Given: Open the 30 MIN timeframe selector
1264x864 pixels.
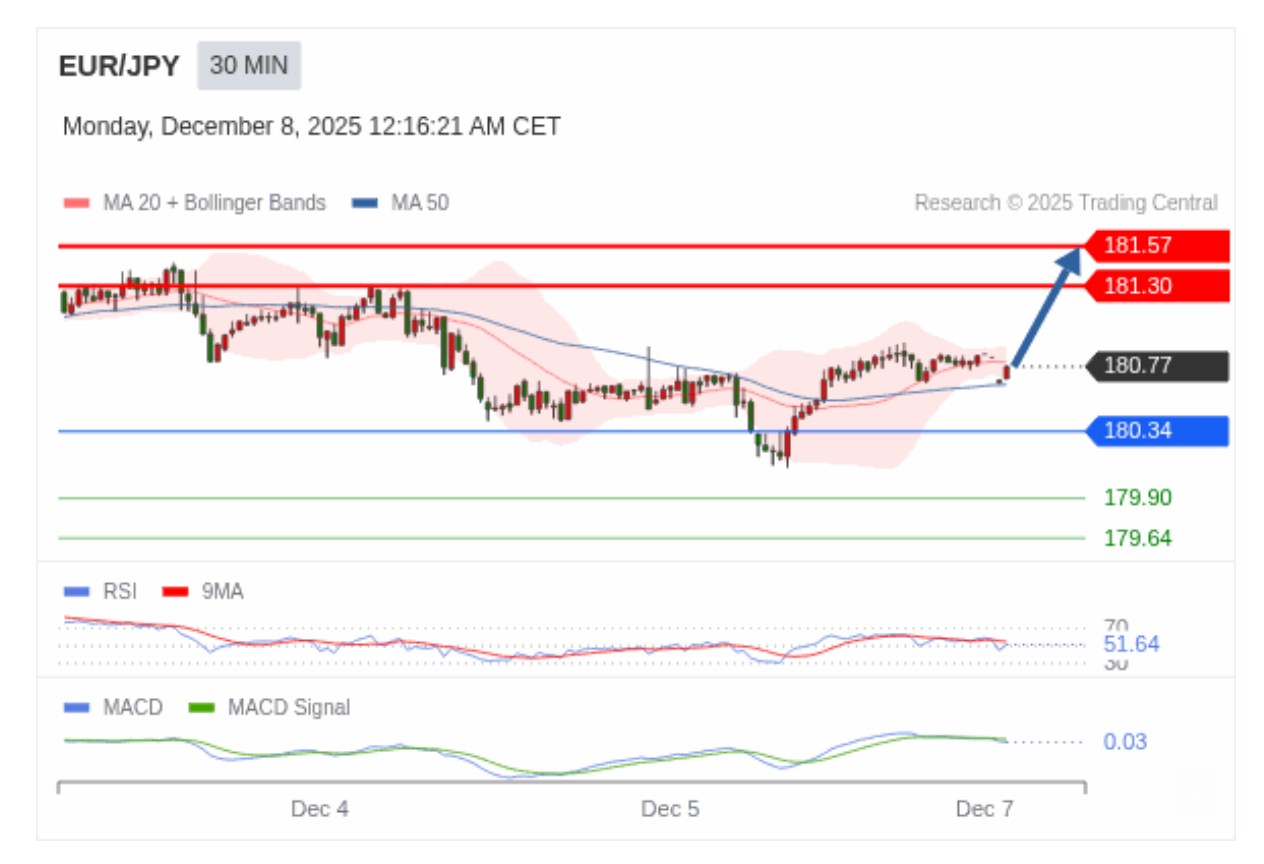Looking at the screenshot, I should (249, 66).
